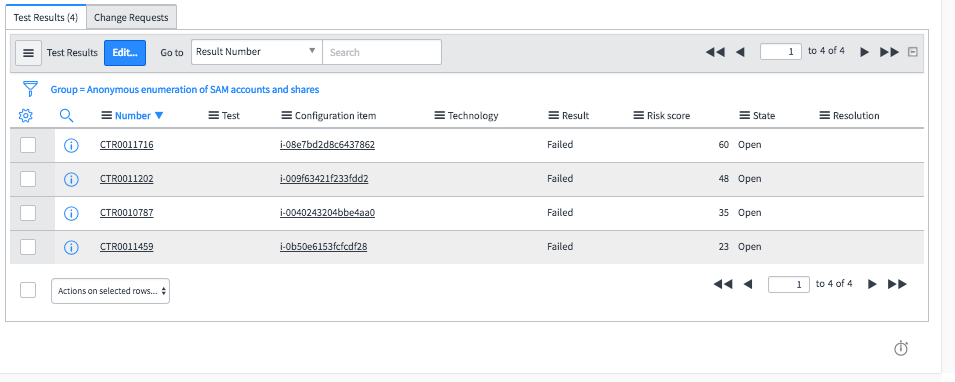Select checkbox for row CTR0011202
955x382 pixels.
[x=28, y=179]
